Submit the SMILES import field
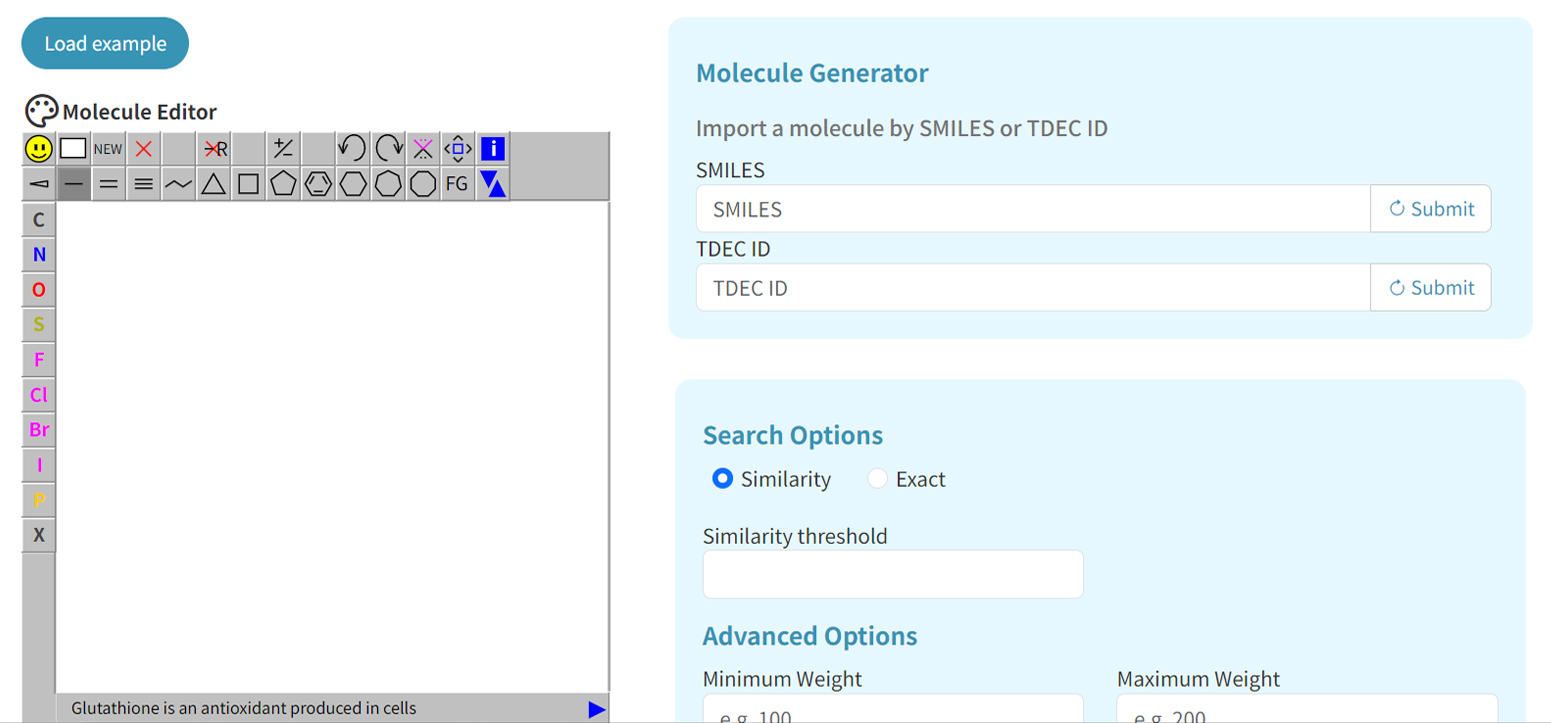1551x723 pixels. (x=1431, y=209)
